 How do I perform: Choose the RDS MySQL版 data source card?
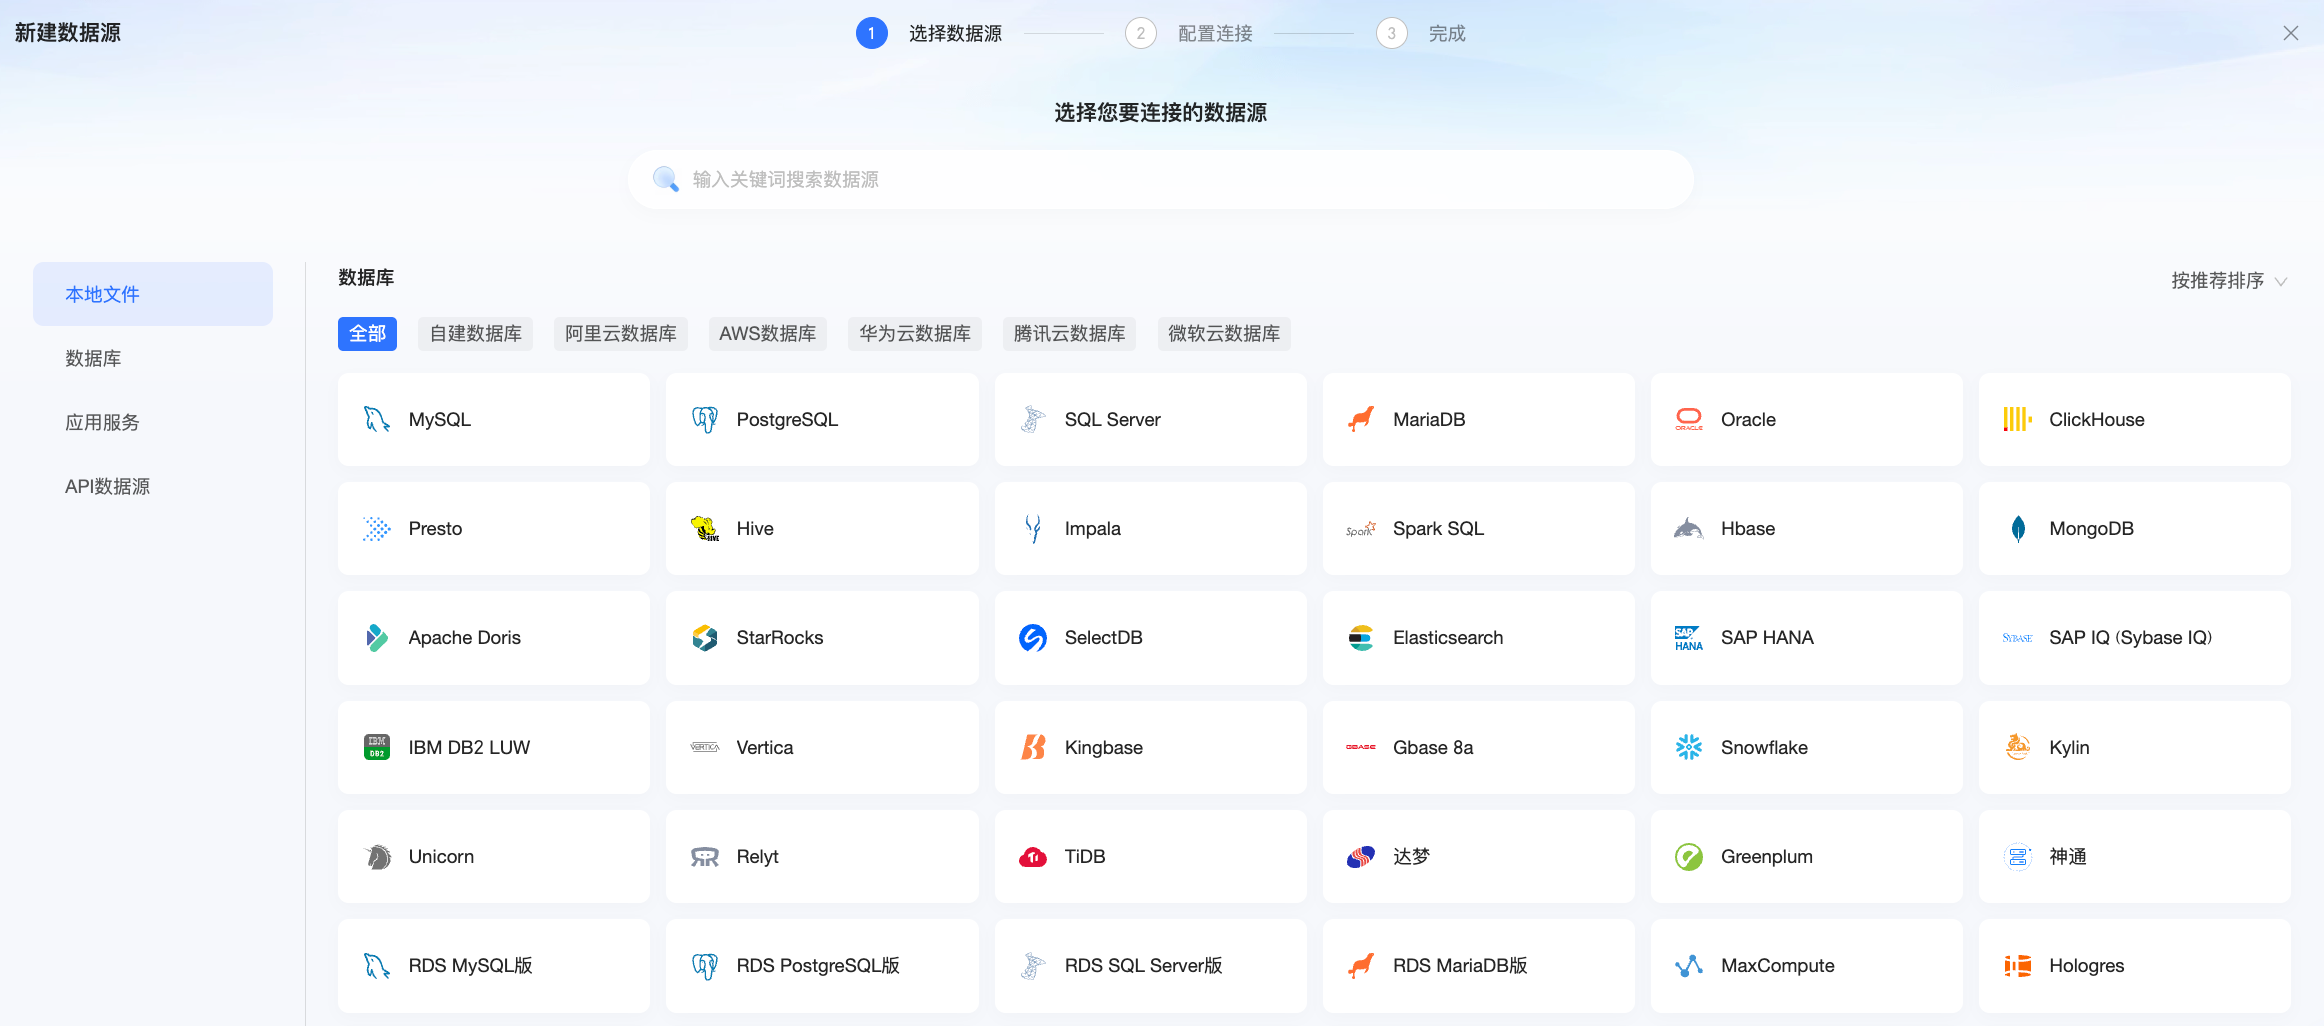[494, 966]
